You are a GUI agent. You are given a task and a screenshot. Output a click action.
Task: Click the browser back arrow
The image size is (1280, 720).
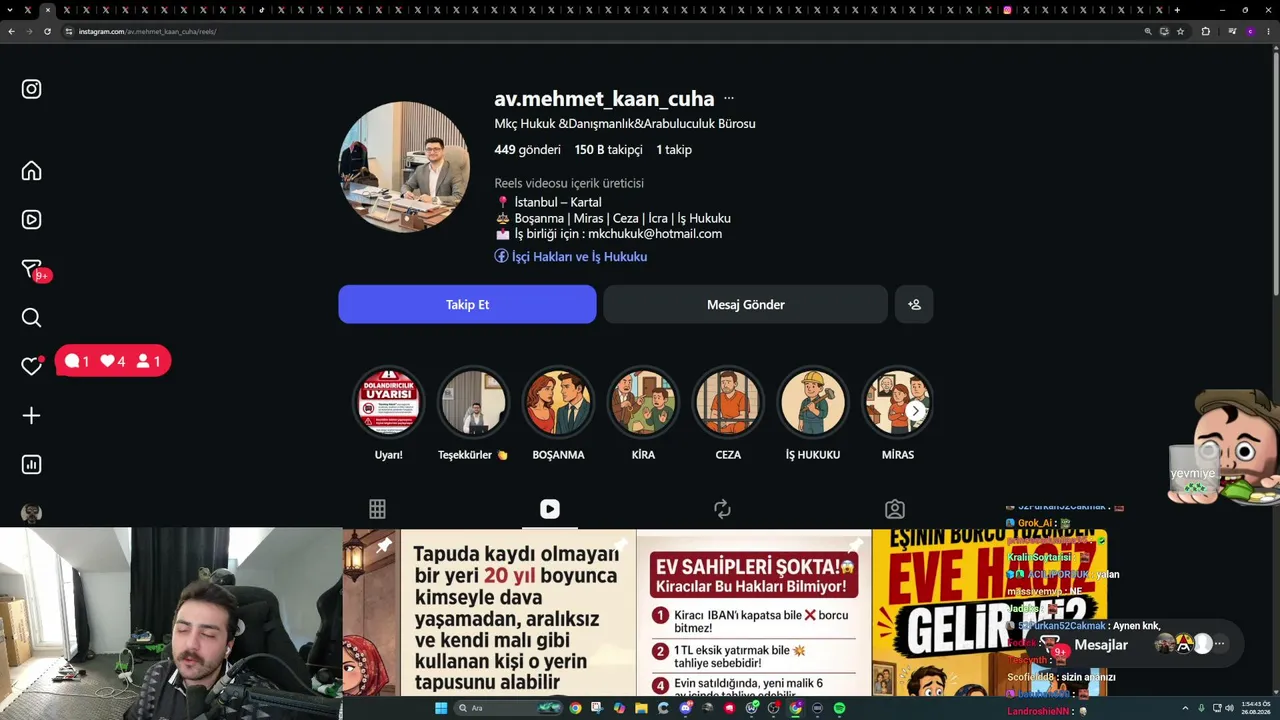[x=11, y=31]
